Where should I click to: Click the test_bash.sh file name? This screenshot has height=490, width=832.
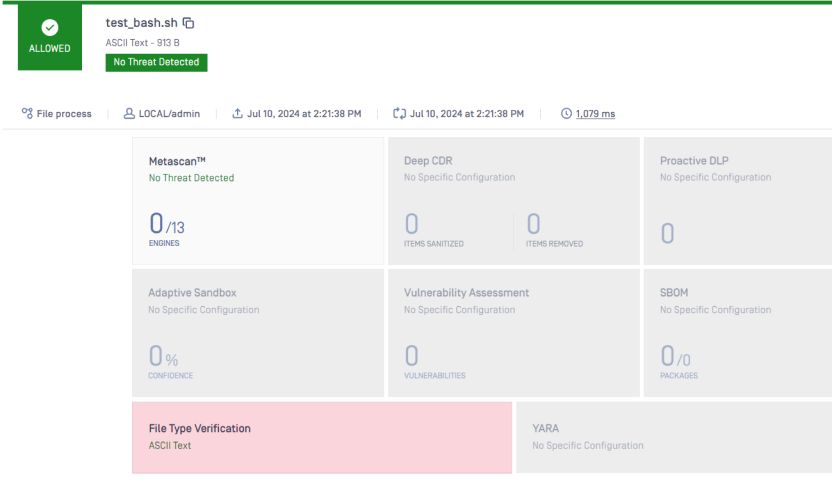point(142,23)
